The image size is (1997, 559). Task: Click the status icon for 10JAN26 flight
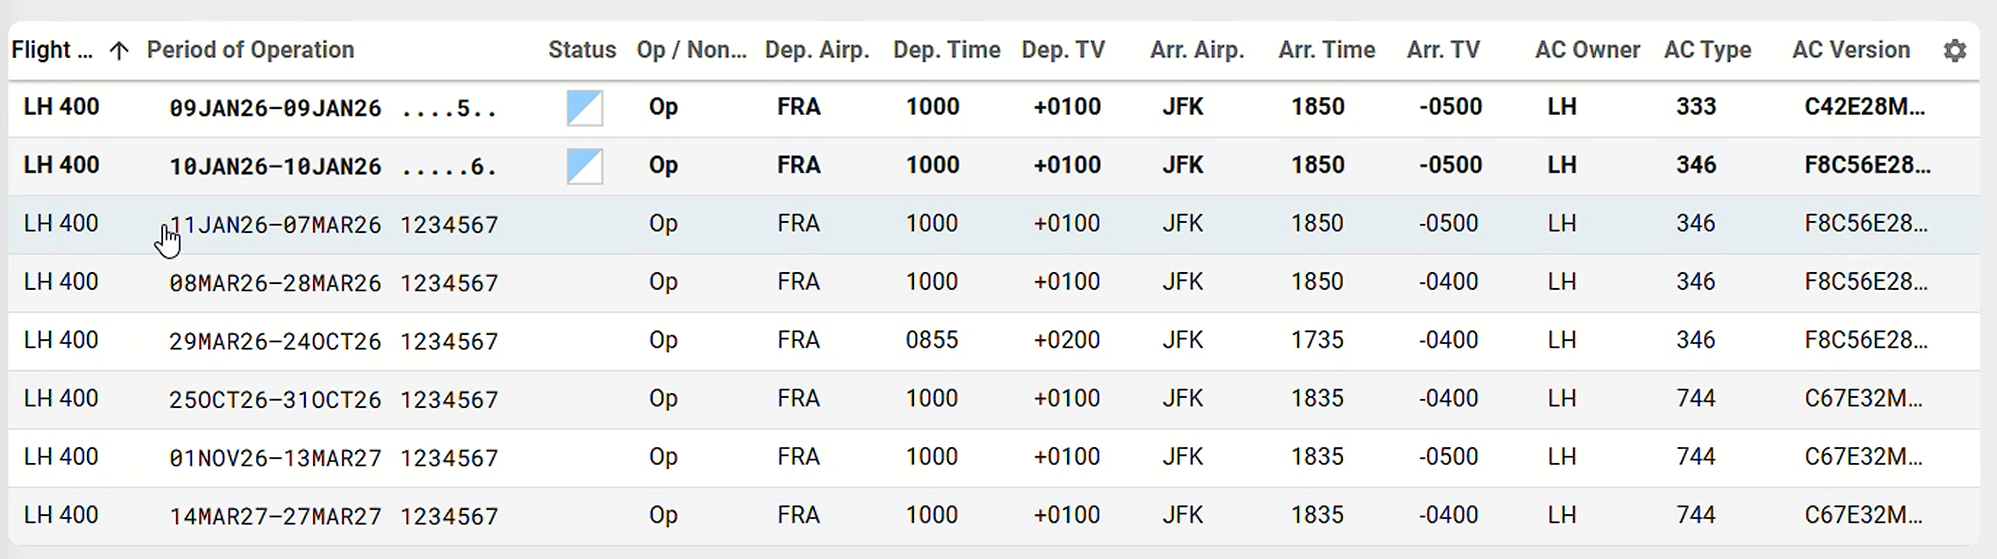(584, 166)
